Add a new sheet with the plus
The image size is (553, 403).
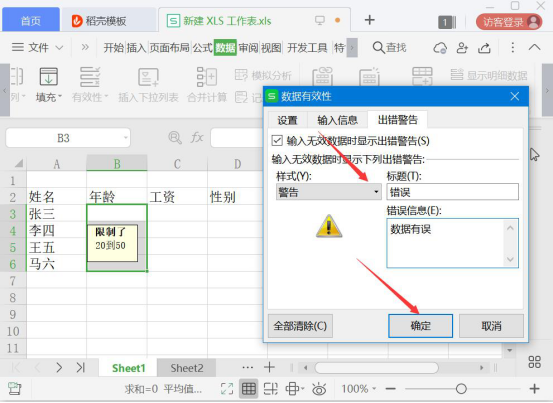click(269, 367)
